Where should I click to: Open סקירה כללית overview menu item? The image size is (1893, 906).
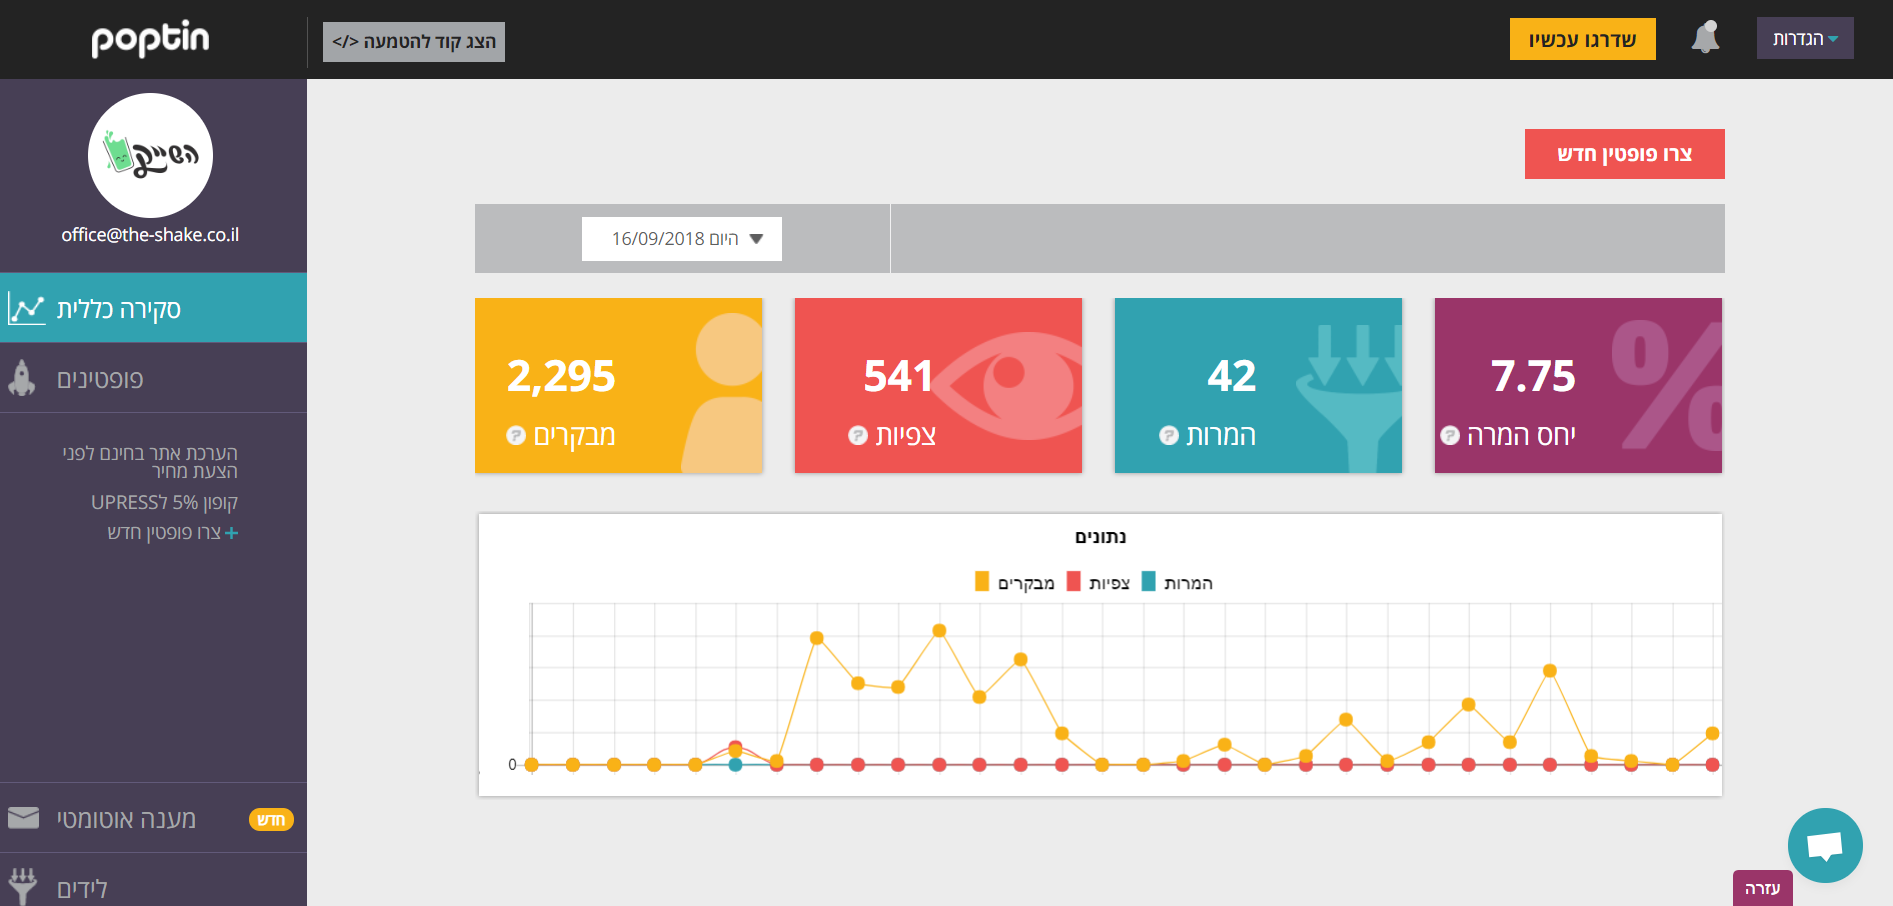coord(153,309)
